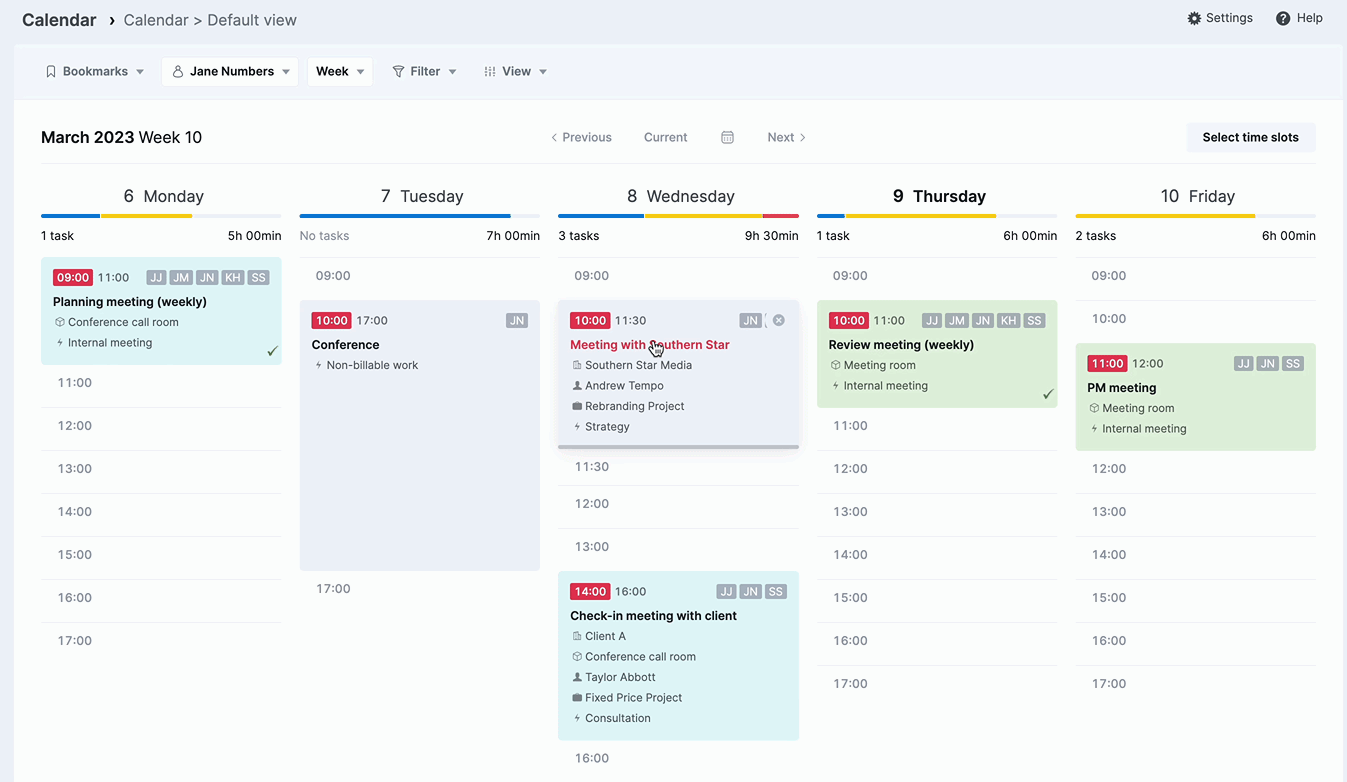This screenshot has height=782, width=1347.
Task: Open Meeting with Southern Star link
Action: (650, 345)
